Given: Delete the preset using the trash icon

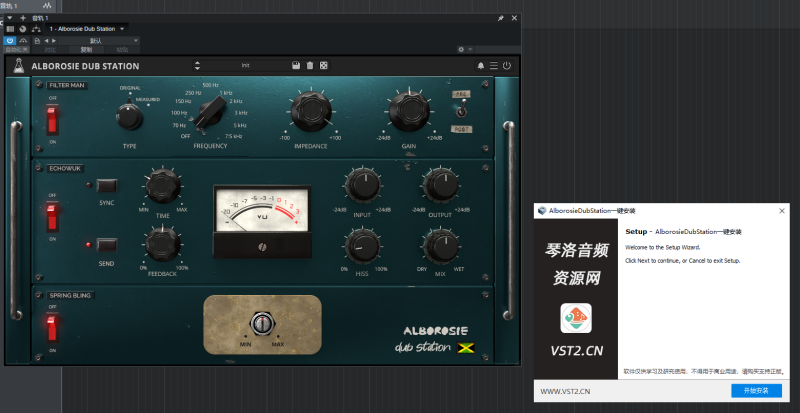Looking at the screenshot, I should (x=310, y=66).
